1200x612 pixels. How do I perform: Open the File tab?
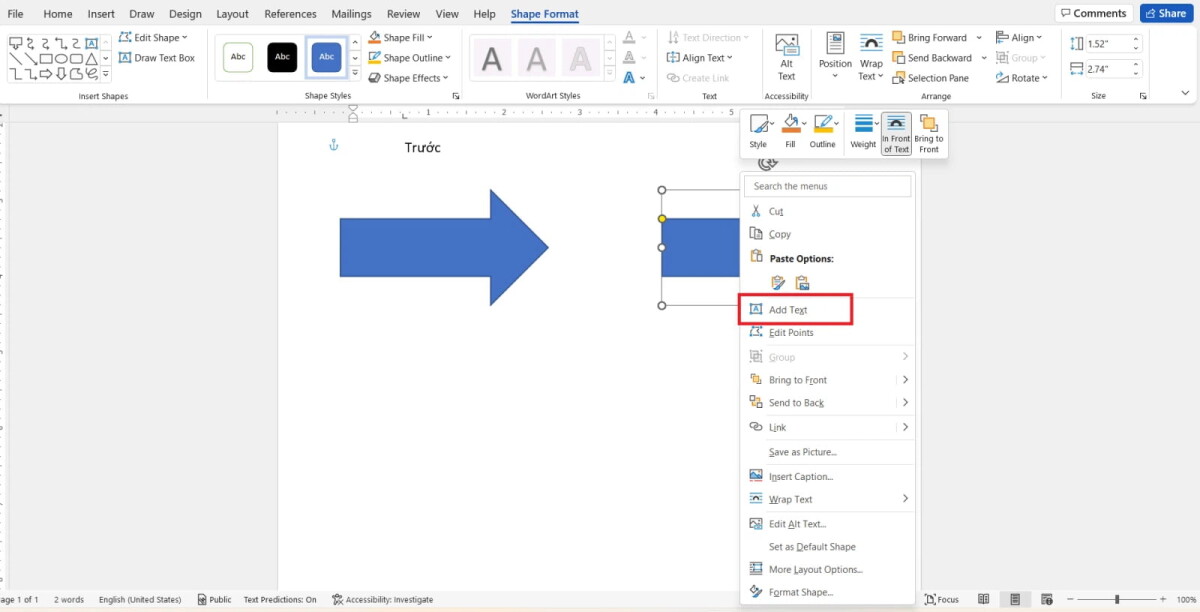coord(16,14)
